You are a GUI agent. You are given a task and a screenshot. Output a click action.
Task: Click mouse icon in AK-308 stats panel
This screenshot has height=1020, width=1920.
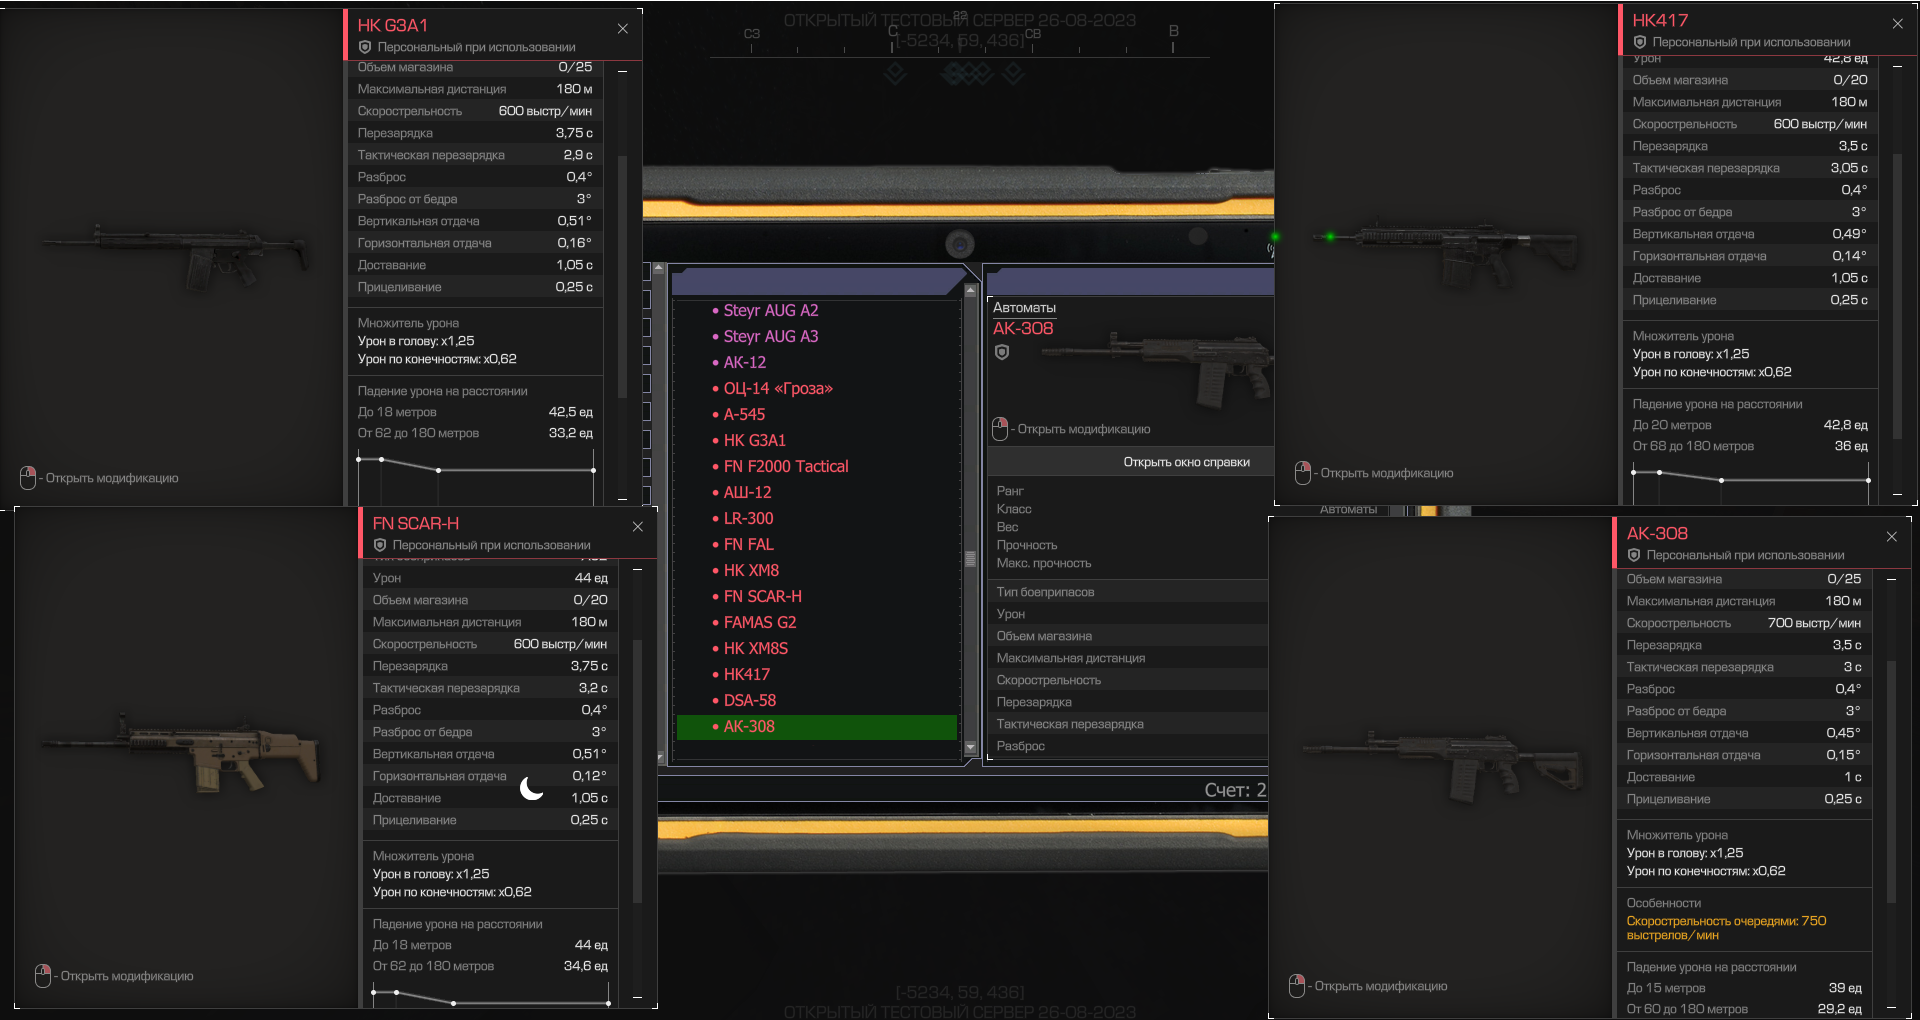pyautogui.click(x=1297, y=986)
